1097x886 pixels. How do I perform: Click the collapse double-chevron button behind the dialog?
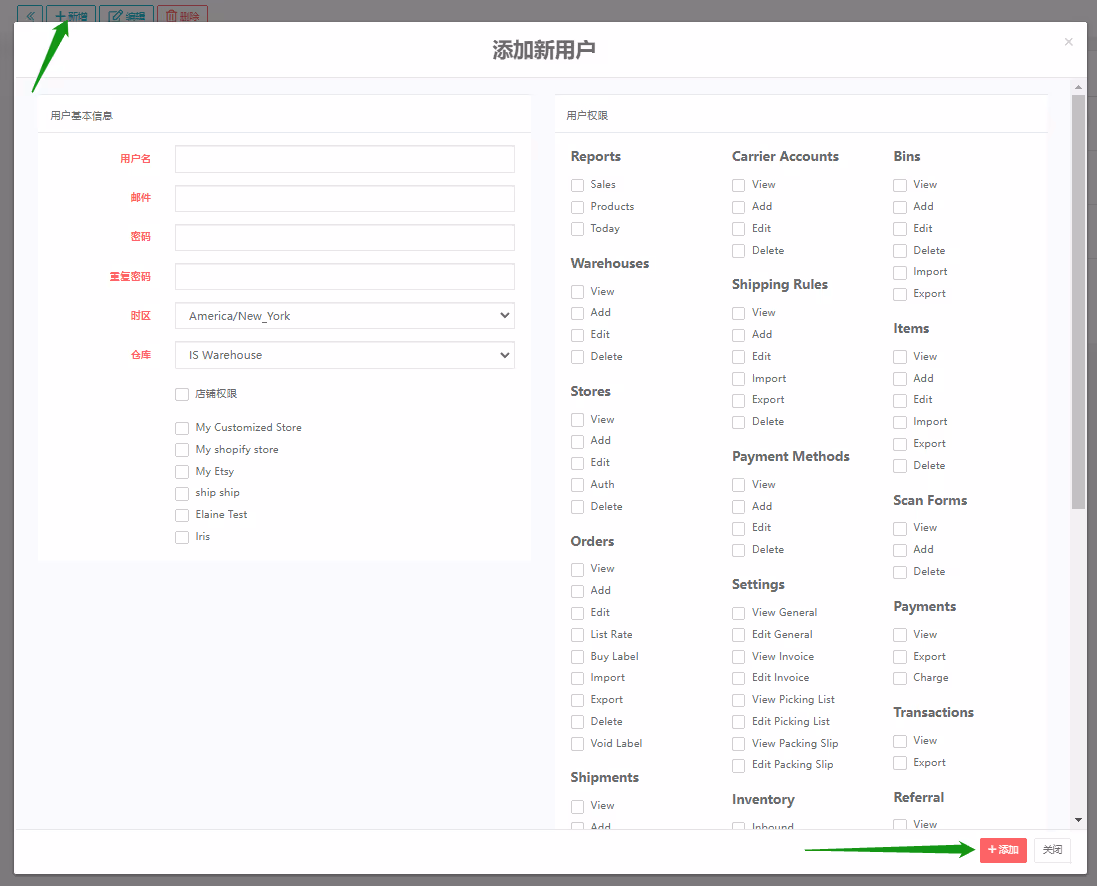[x=30, y=15]
